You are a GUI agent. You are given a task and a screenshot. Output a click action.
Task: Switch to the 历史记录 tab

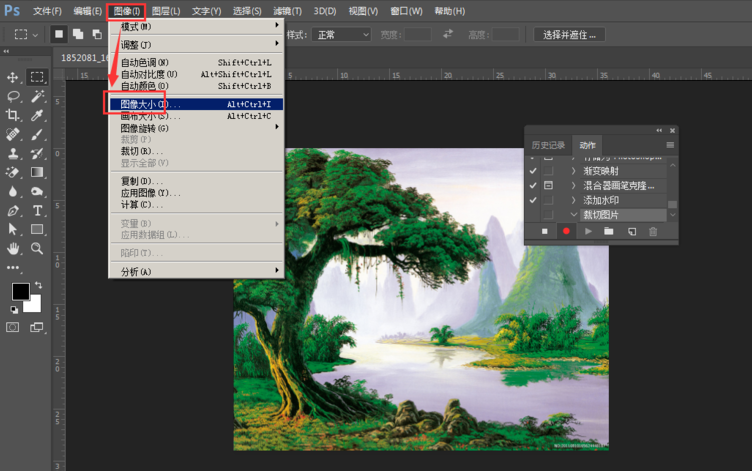[x=548, y=145]
